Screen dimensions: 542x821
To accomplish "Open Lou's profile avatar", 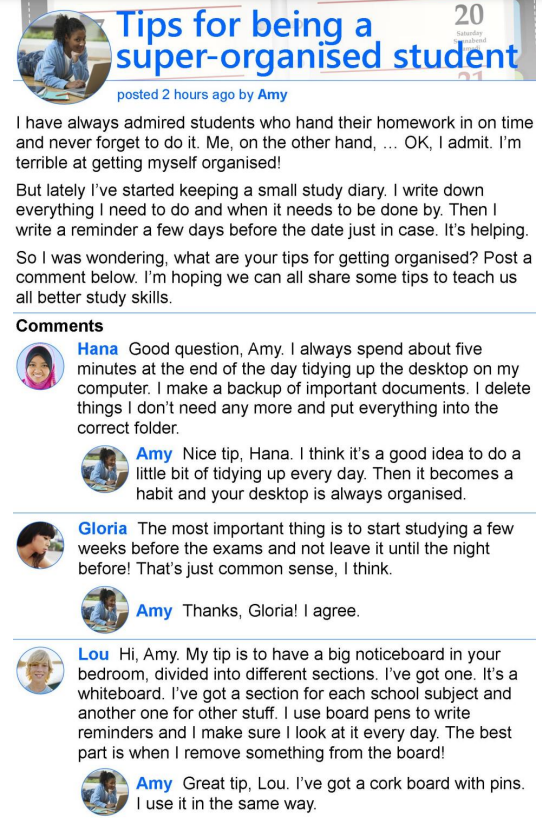I will [x=40, y=671].
